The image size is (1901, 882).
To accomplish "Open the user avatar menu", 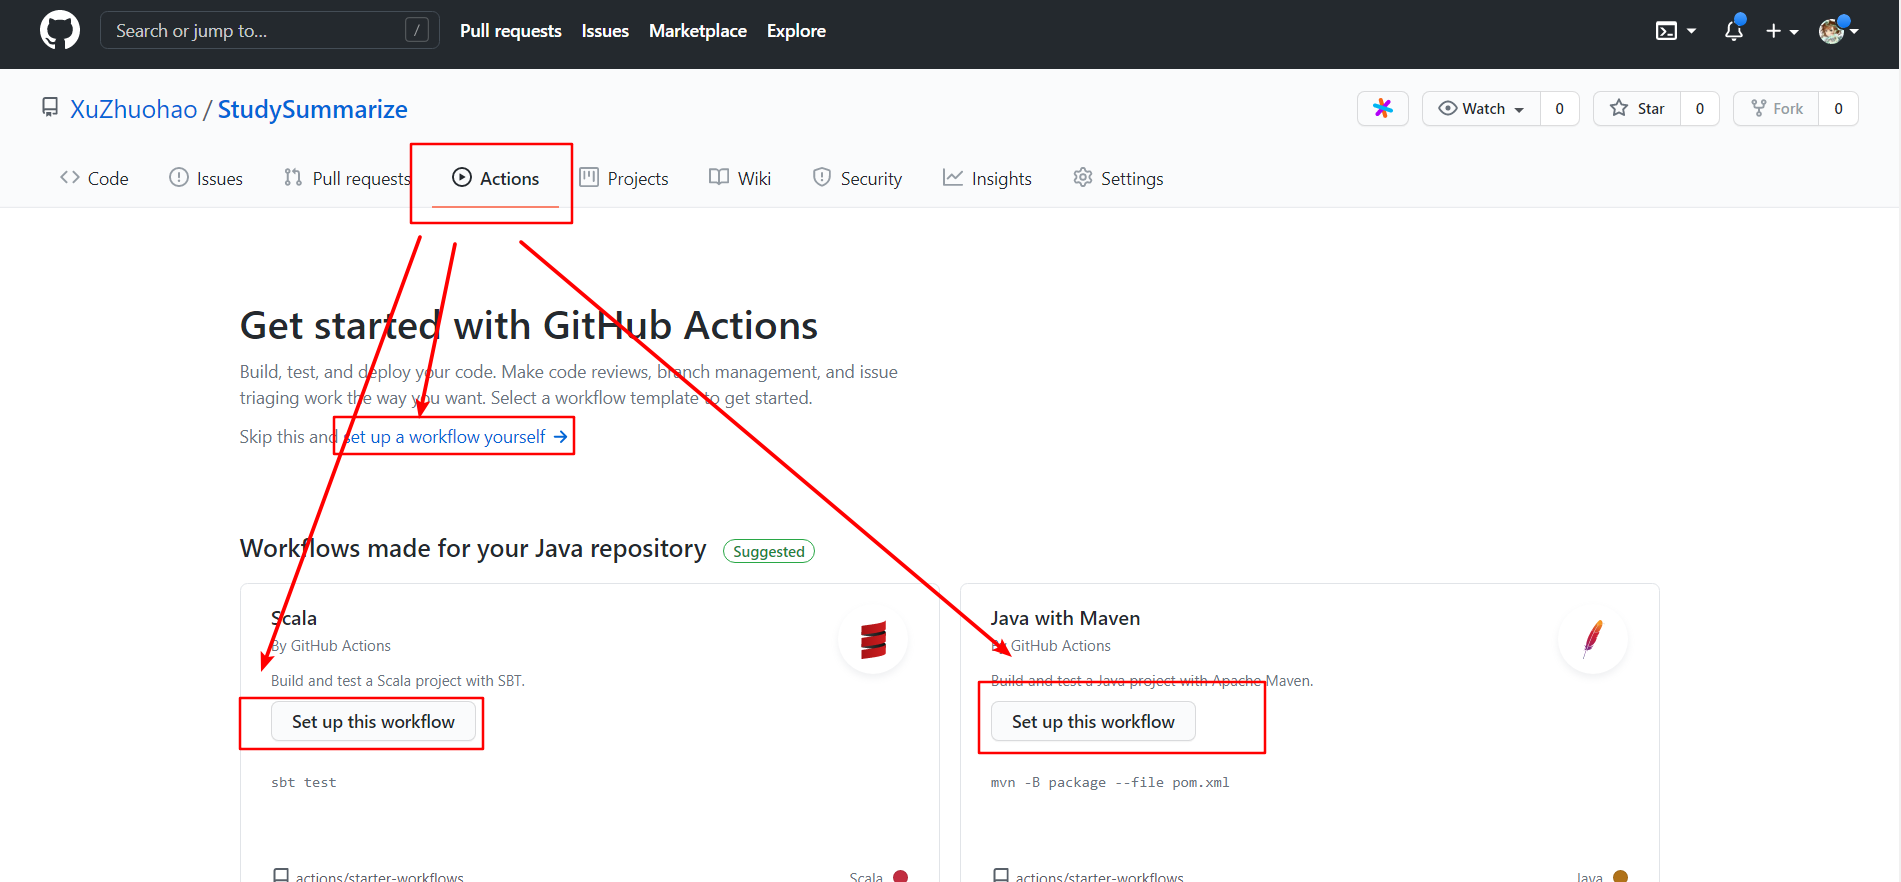I will 1838,31.
